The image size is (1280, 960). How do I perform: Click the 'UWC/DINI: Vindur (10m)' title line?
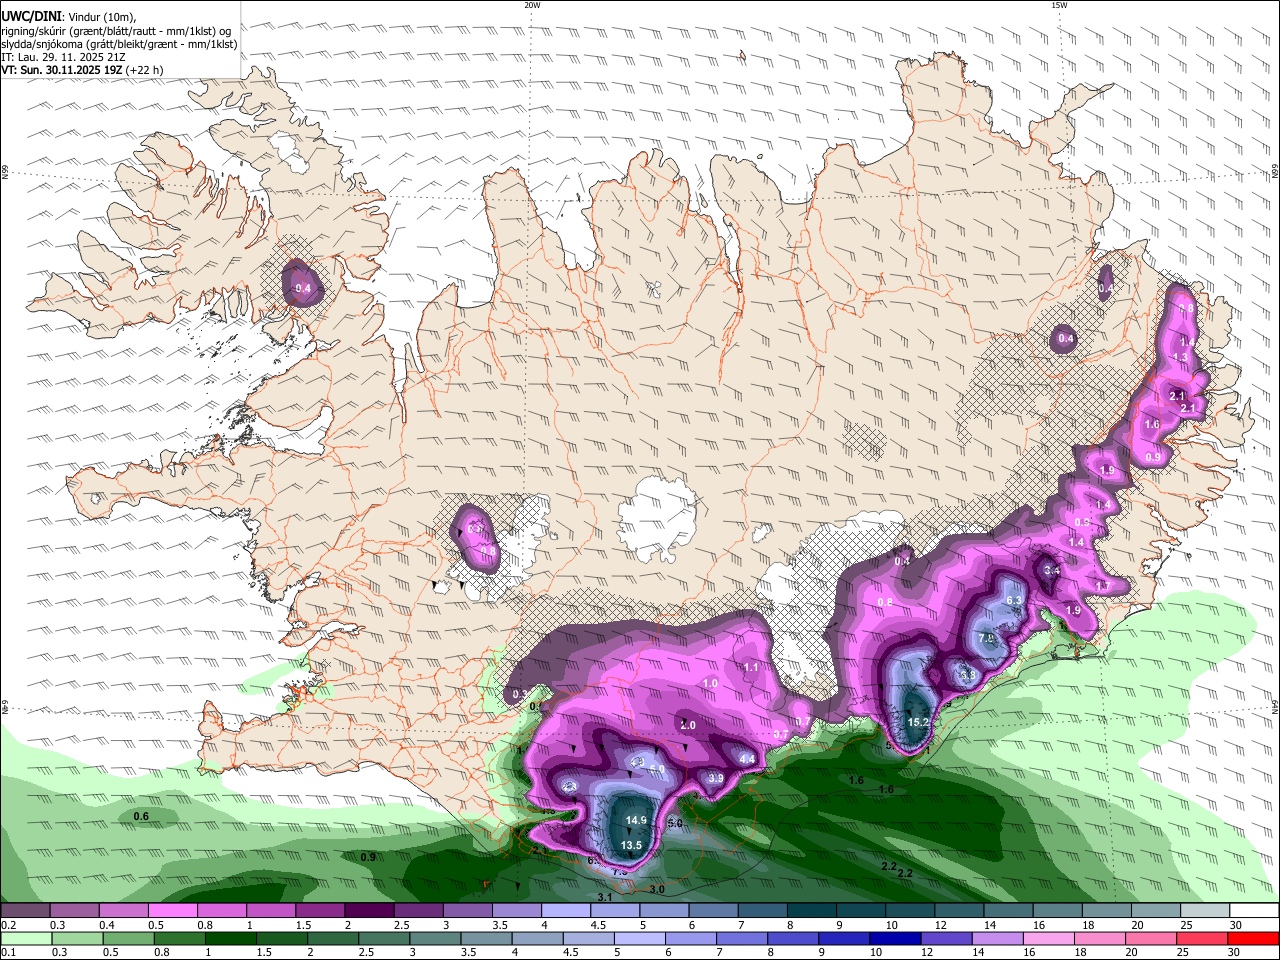[x=69, y=18]
